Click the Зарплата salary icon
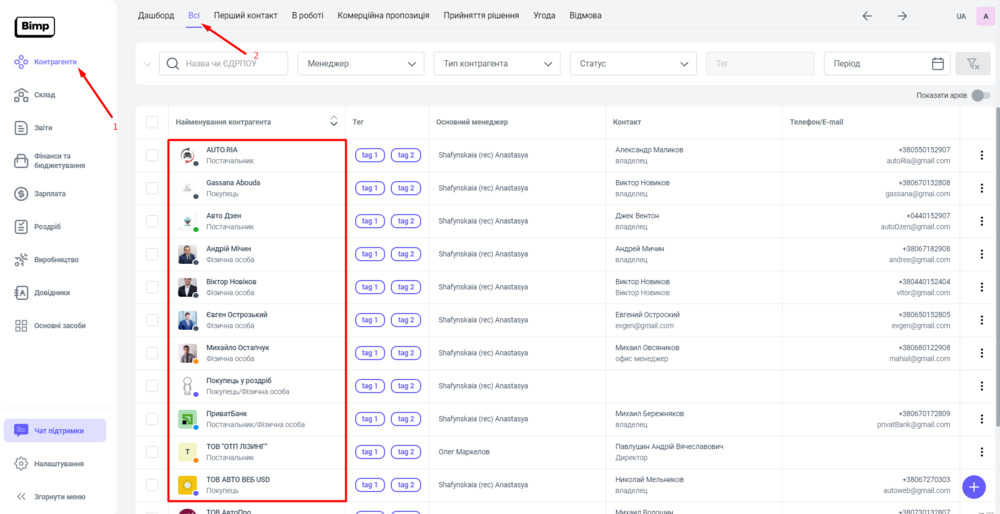This screenshot has height=514, width=1000. click(21, 194)
